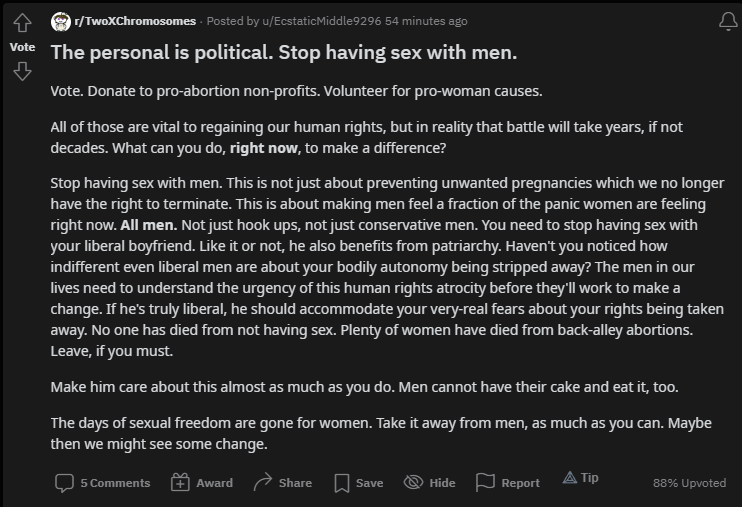Hide the post using the crossed-eye icon
This screenshot has height=507, width=742.
[413, 482]
